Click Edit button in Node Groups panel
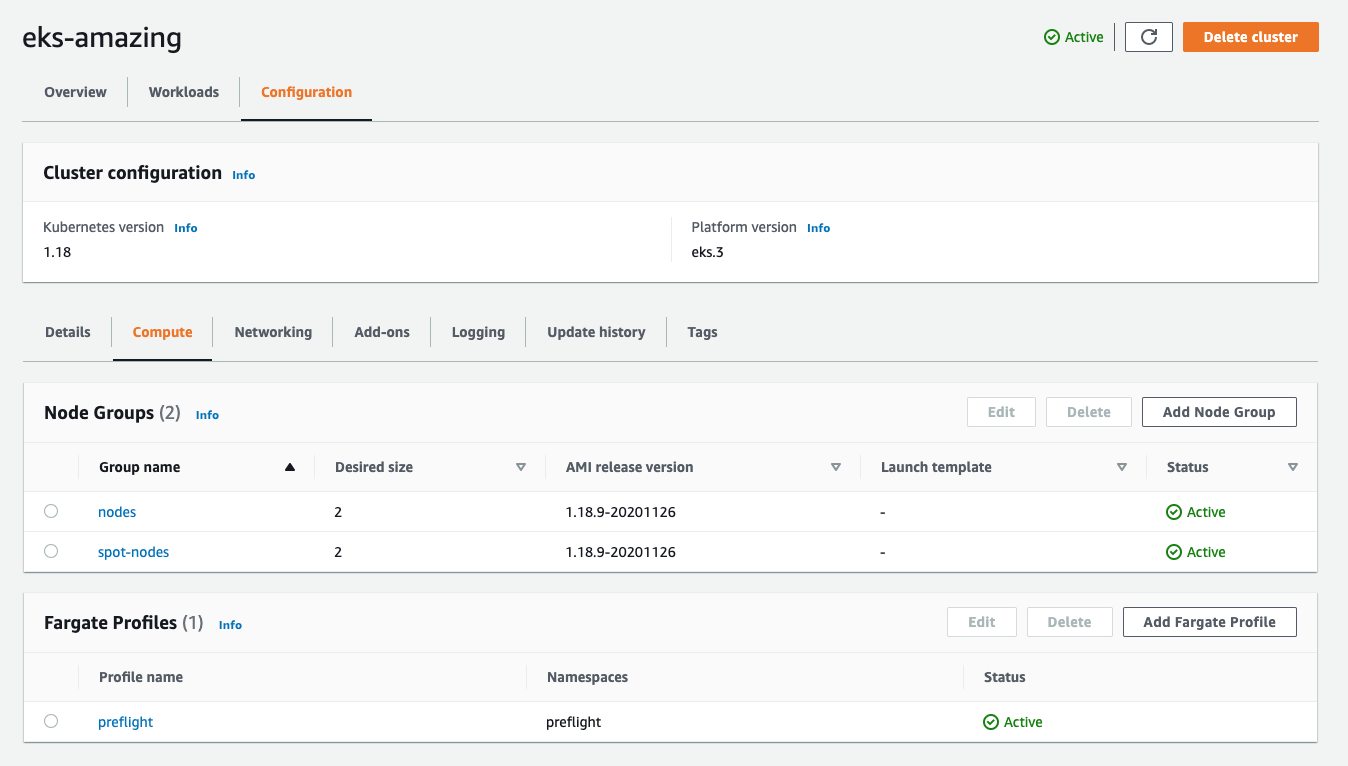This screenshot has width=1348, height=766. click(1001, 412)
